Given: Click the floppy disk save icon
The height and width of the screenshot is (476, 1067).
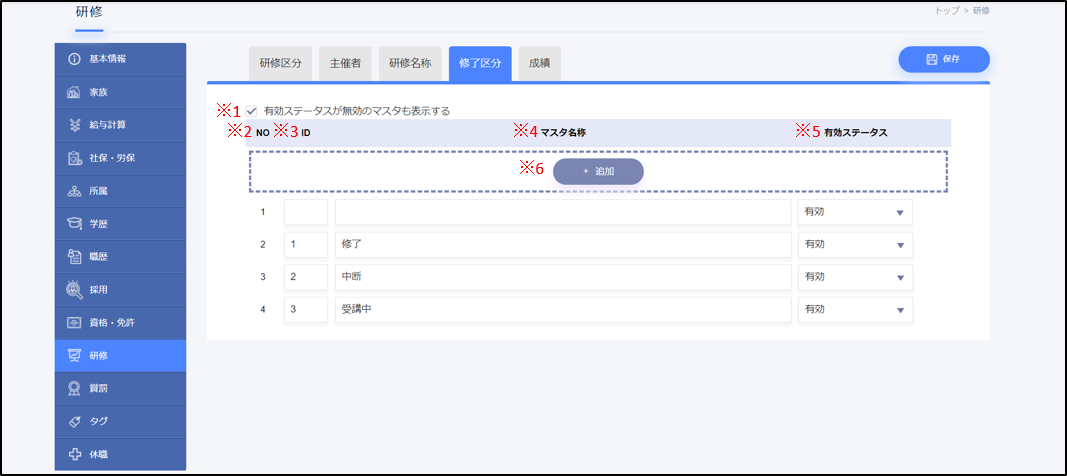Looking at the screenshot, I should 932,60.
